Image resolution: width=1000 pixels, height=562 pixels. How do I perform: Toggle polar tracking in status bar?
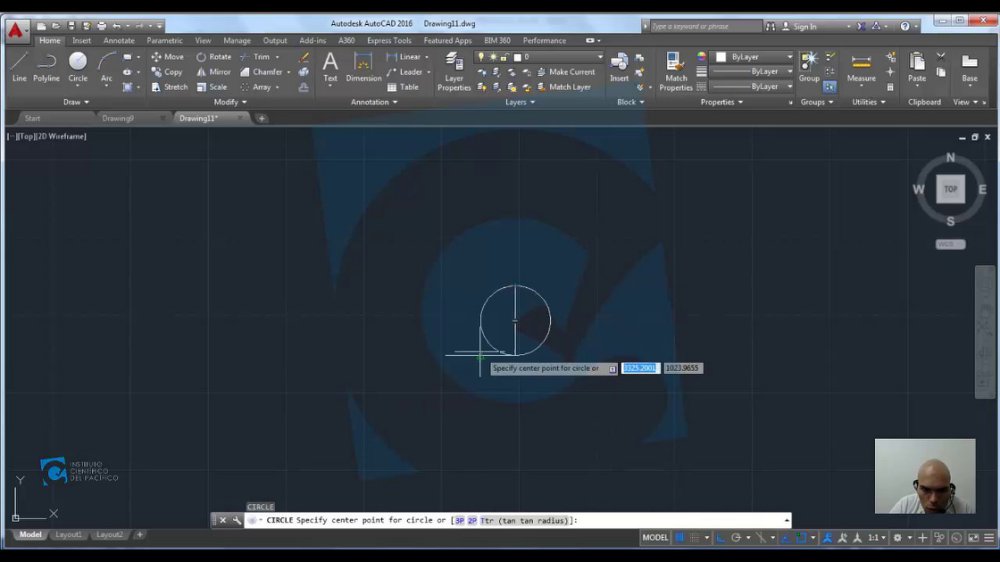pyautogui.click(x=736, y=538)
